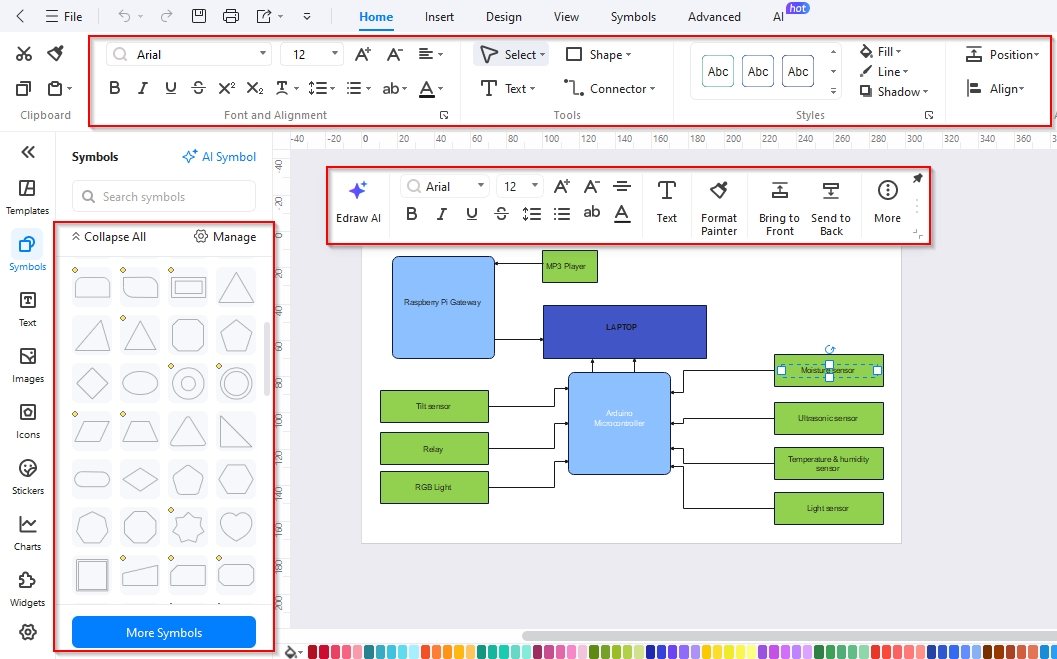This screenshot has width=1057, height=659.
Task: Activate the ribbon Format Painter brush
Action: (55, 53)
